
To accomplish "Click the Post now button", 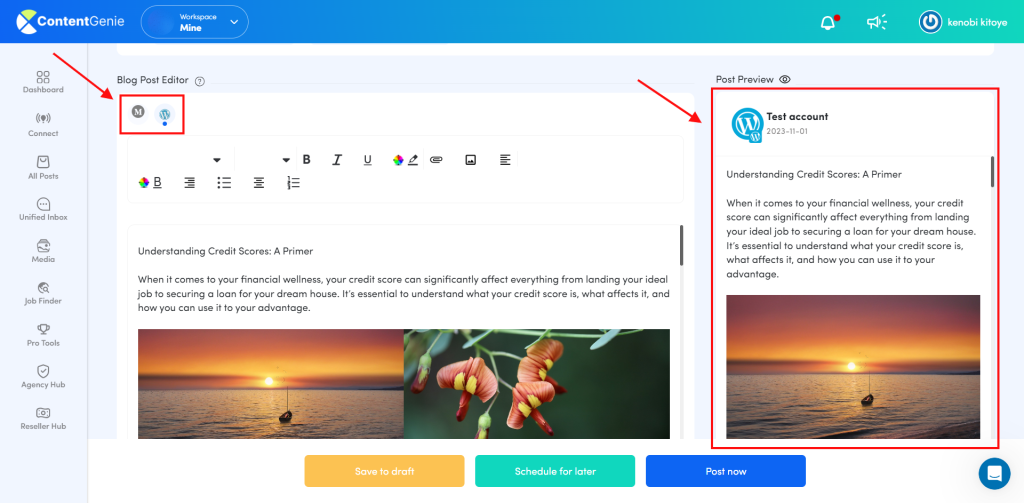I will (726, 471).
